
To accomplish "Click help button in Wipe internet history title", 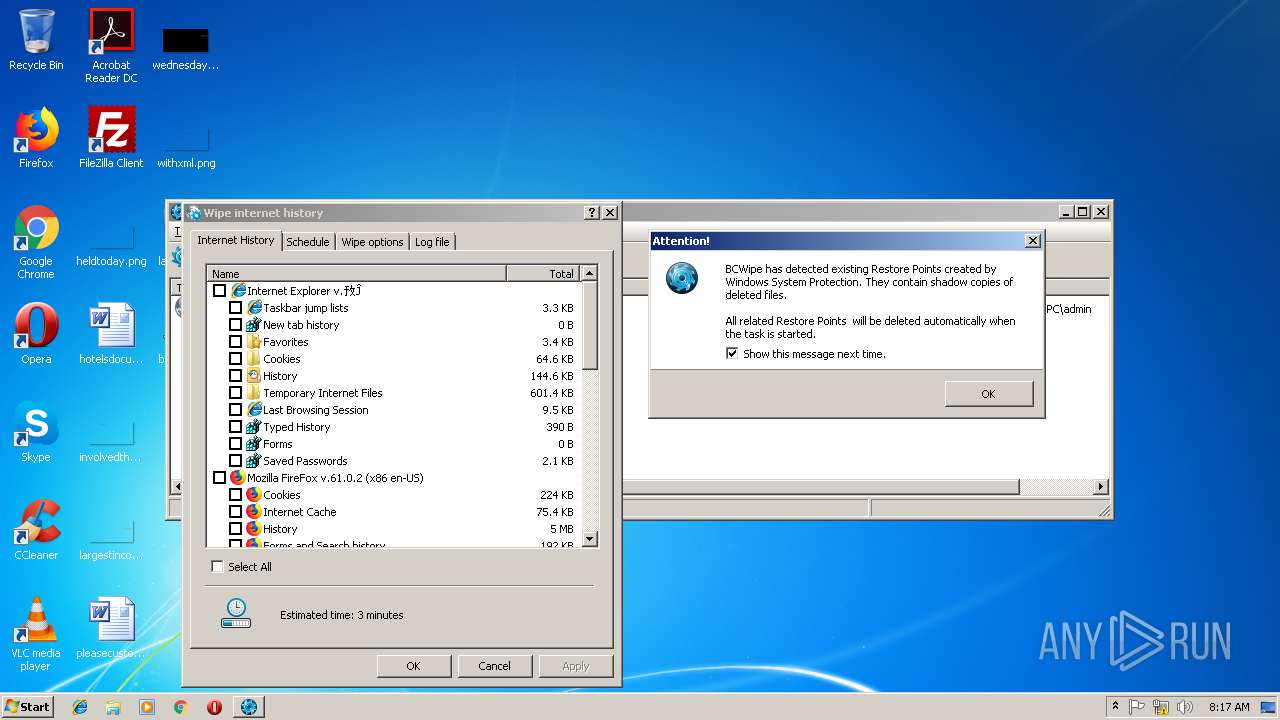I will (x=592, y=212).
